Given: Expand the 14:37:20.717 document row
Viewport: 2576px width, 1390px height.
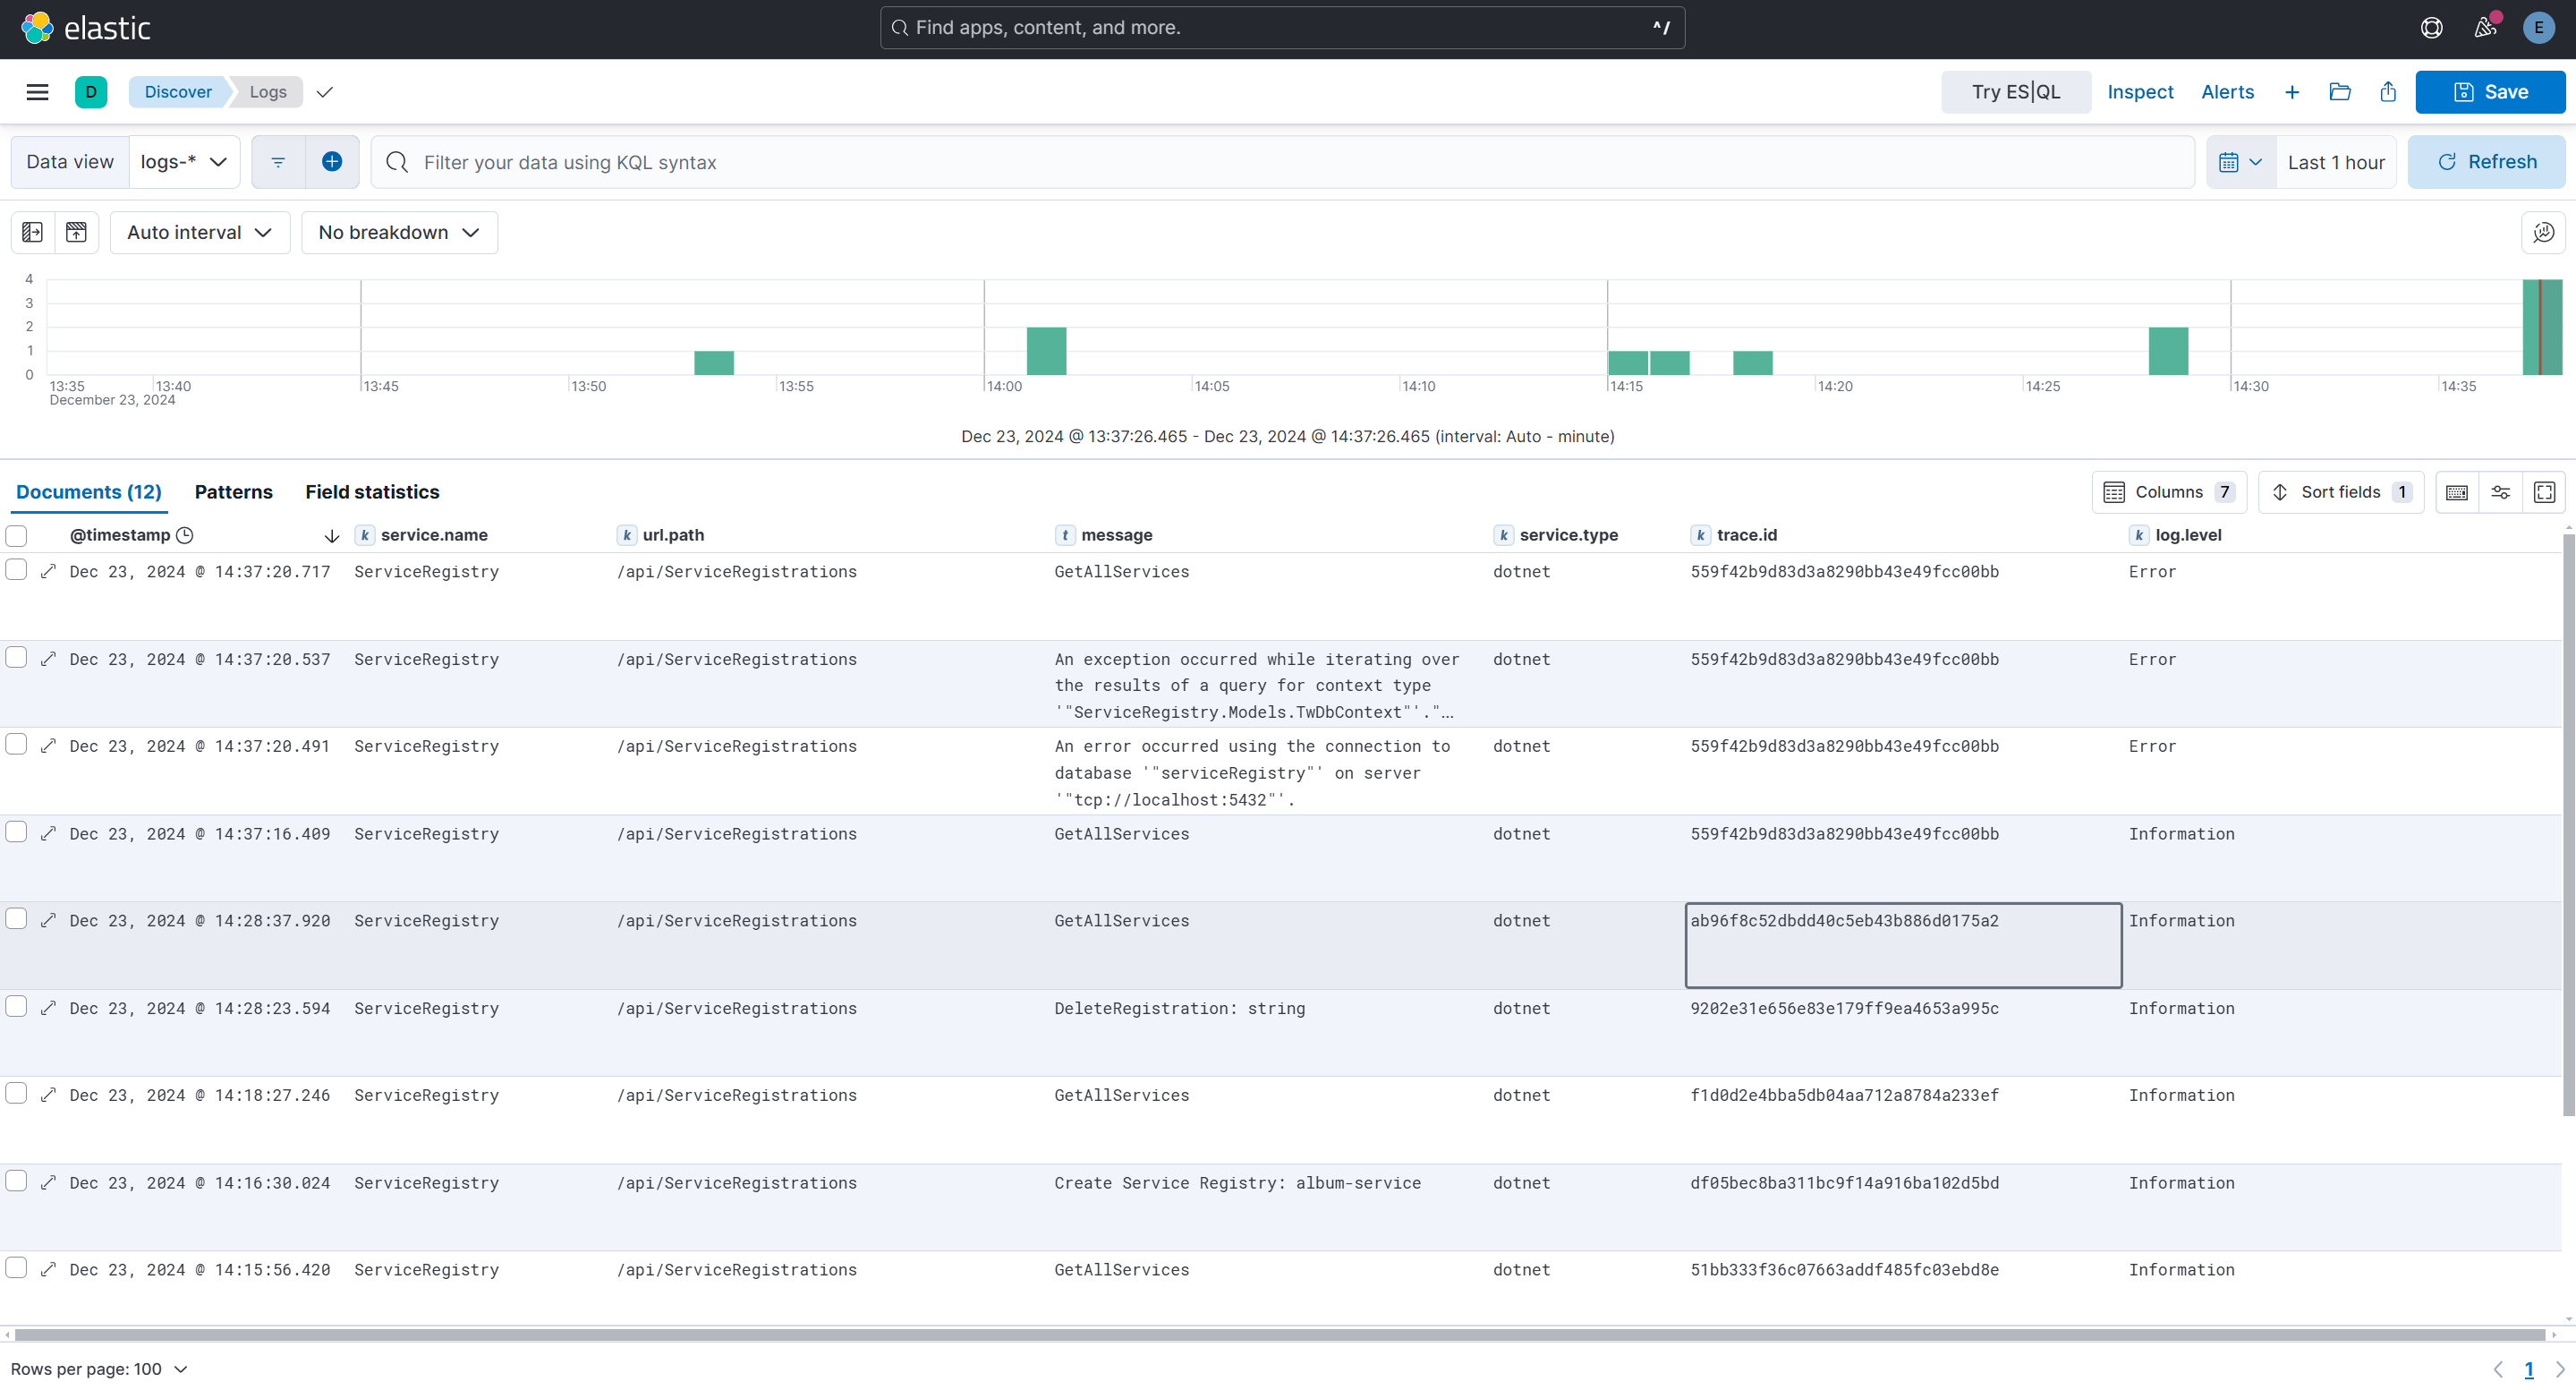Looking at the screenshot, I should [48, 571].
